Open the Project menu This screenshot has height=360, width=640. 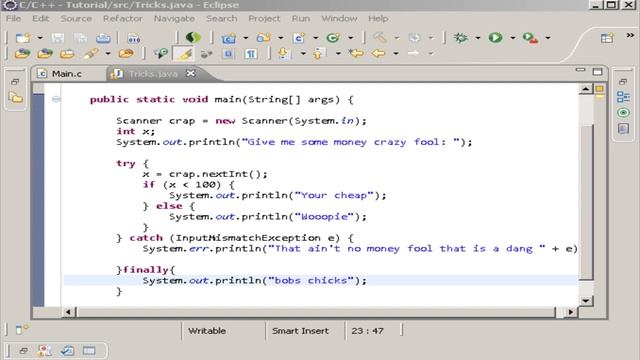tap(264, 19)
